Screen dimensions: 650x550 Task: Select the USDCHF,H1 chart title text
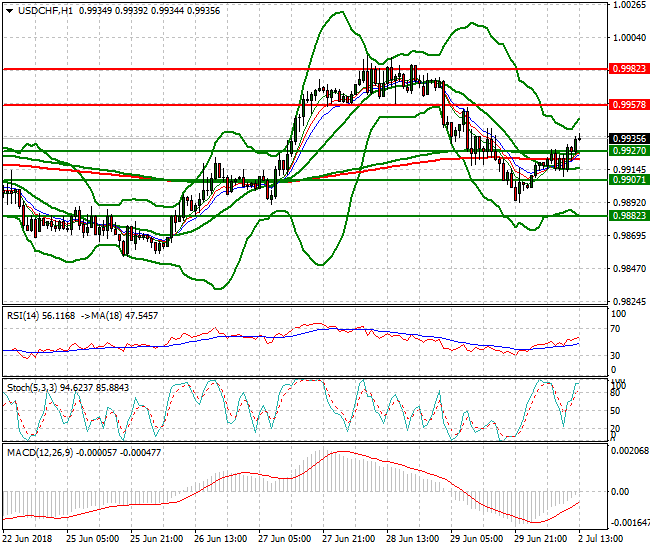pos(45,11)
